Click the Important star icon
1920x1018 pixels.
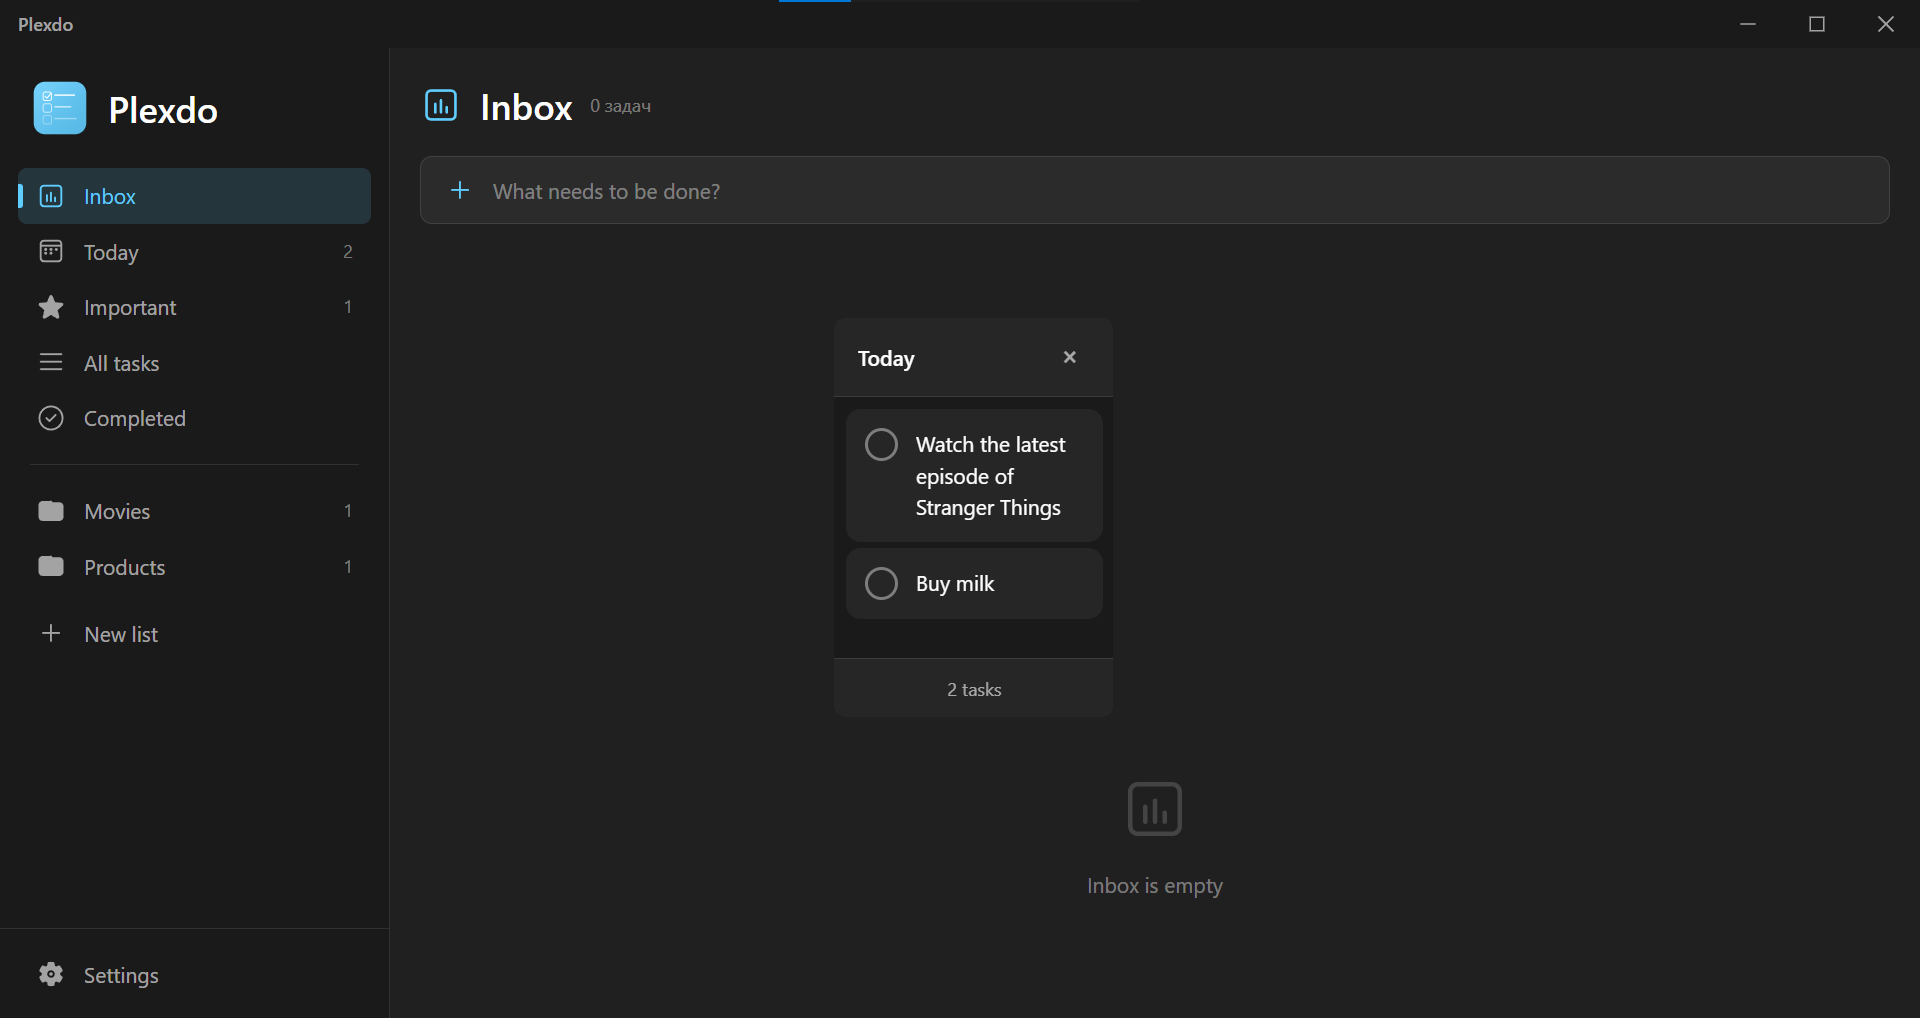50,307
